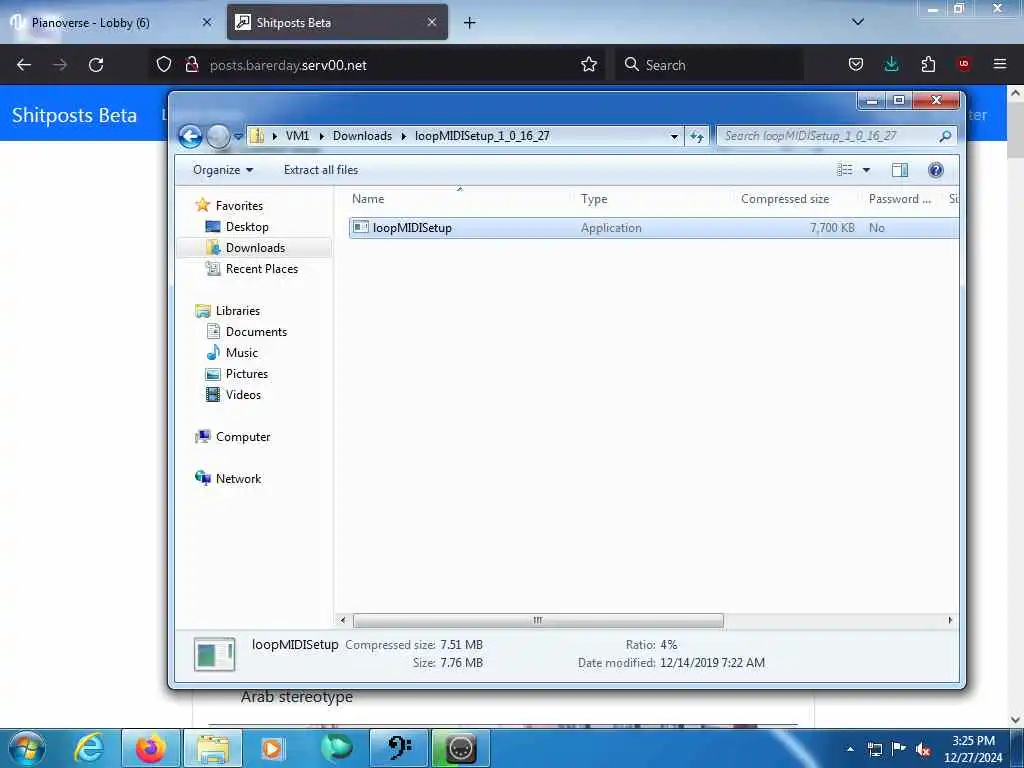1024x768 pixels.
Task: Go back in the Explorer window
Action: (x=190, y=136)
